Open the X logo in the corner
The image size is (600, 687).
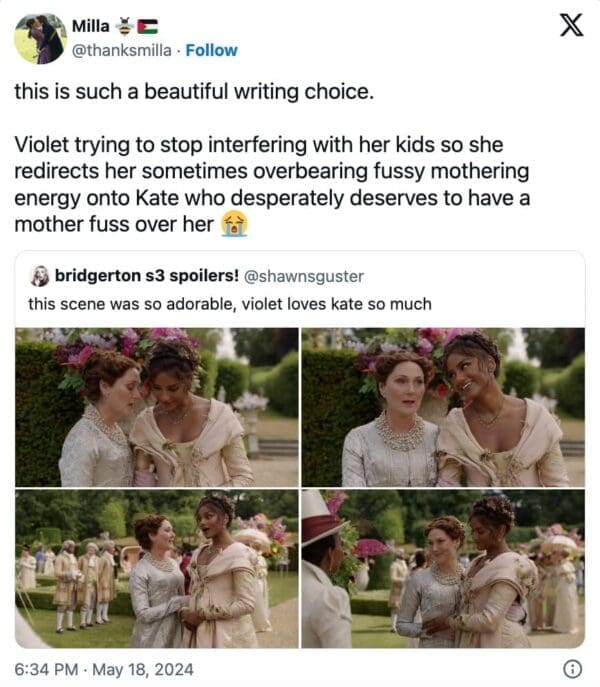pyautogui.click(x=571, y=27)
